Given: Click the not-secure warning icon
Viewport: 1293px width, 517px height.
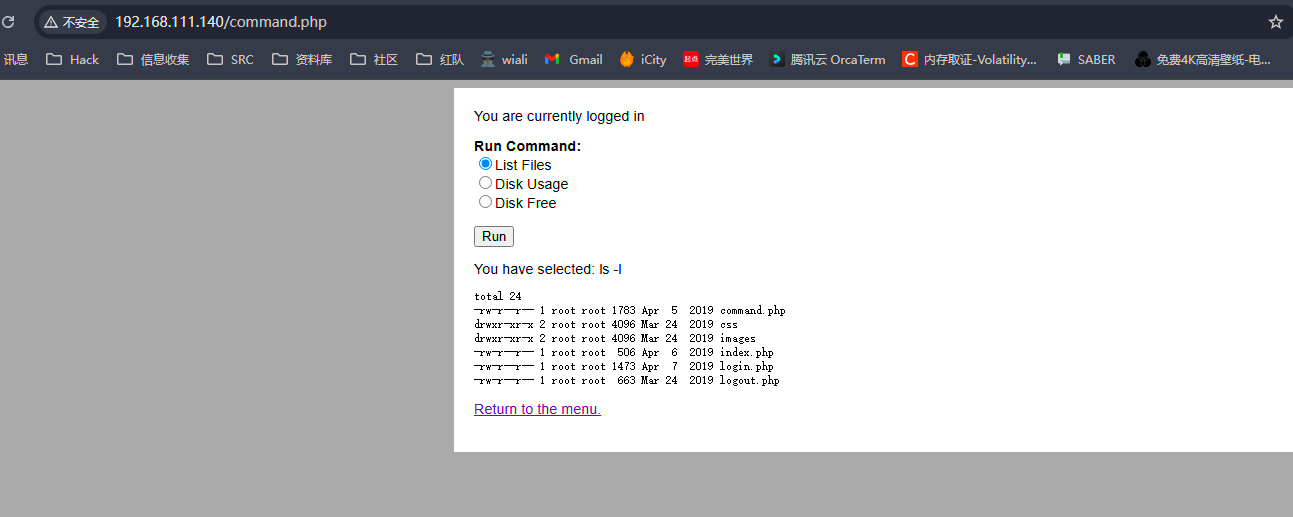Looking at the screenshot, I should (51, 22).
